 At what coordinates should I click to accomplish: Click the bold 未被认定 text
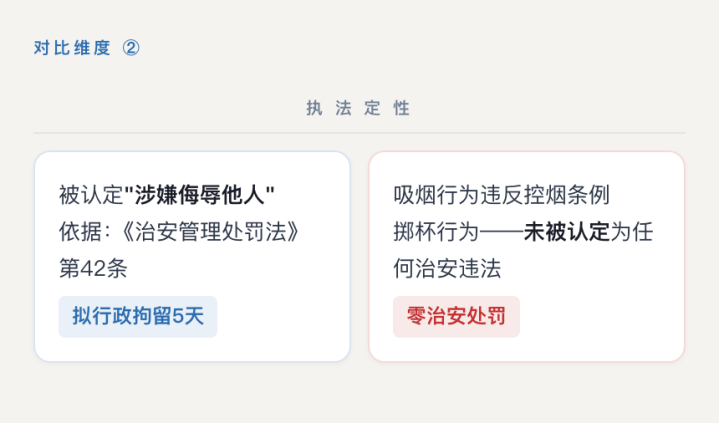(x=567, y=231)
